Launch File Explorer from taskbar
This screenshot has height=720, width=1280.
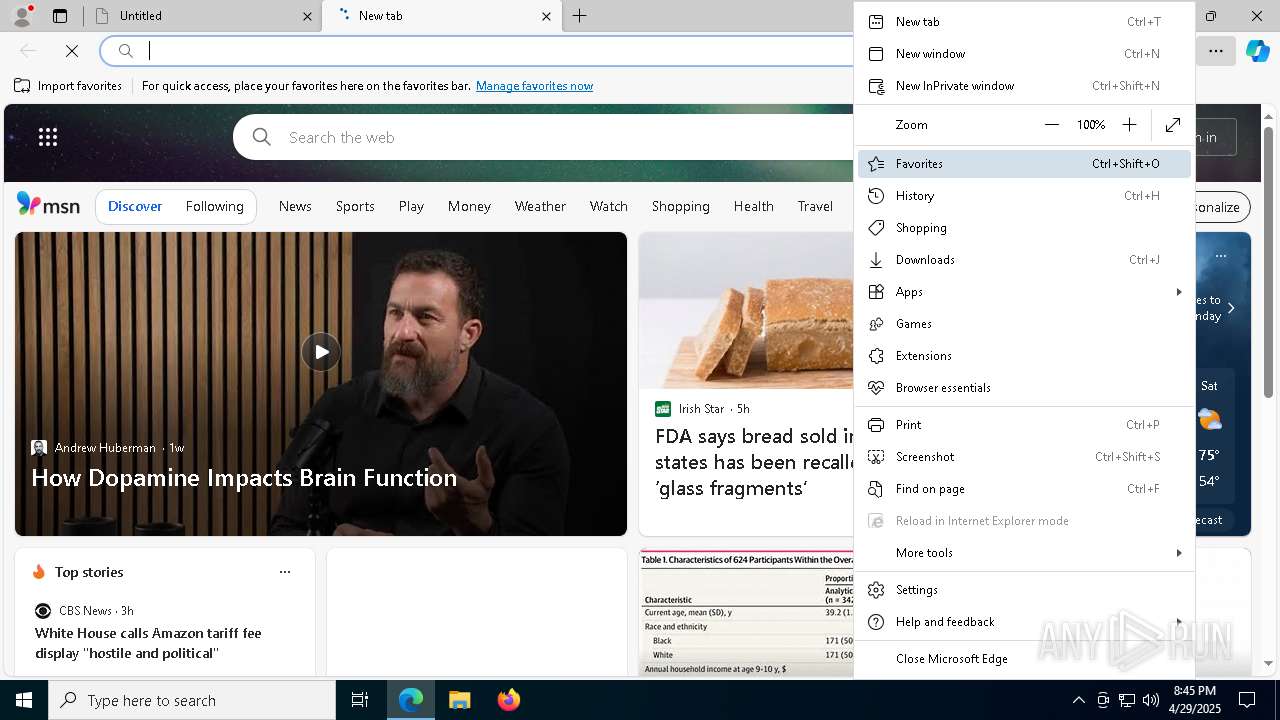[x=459, y=700]
